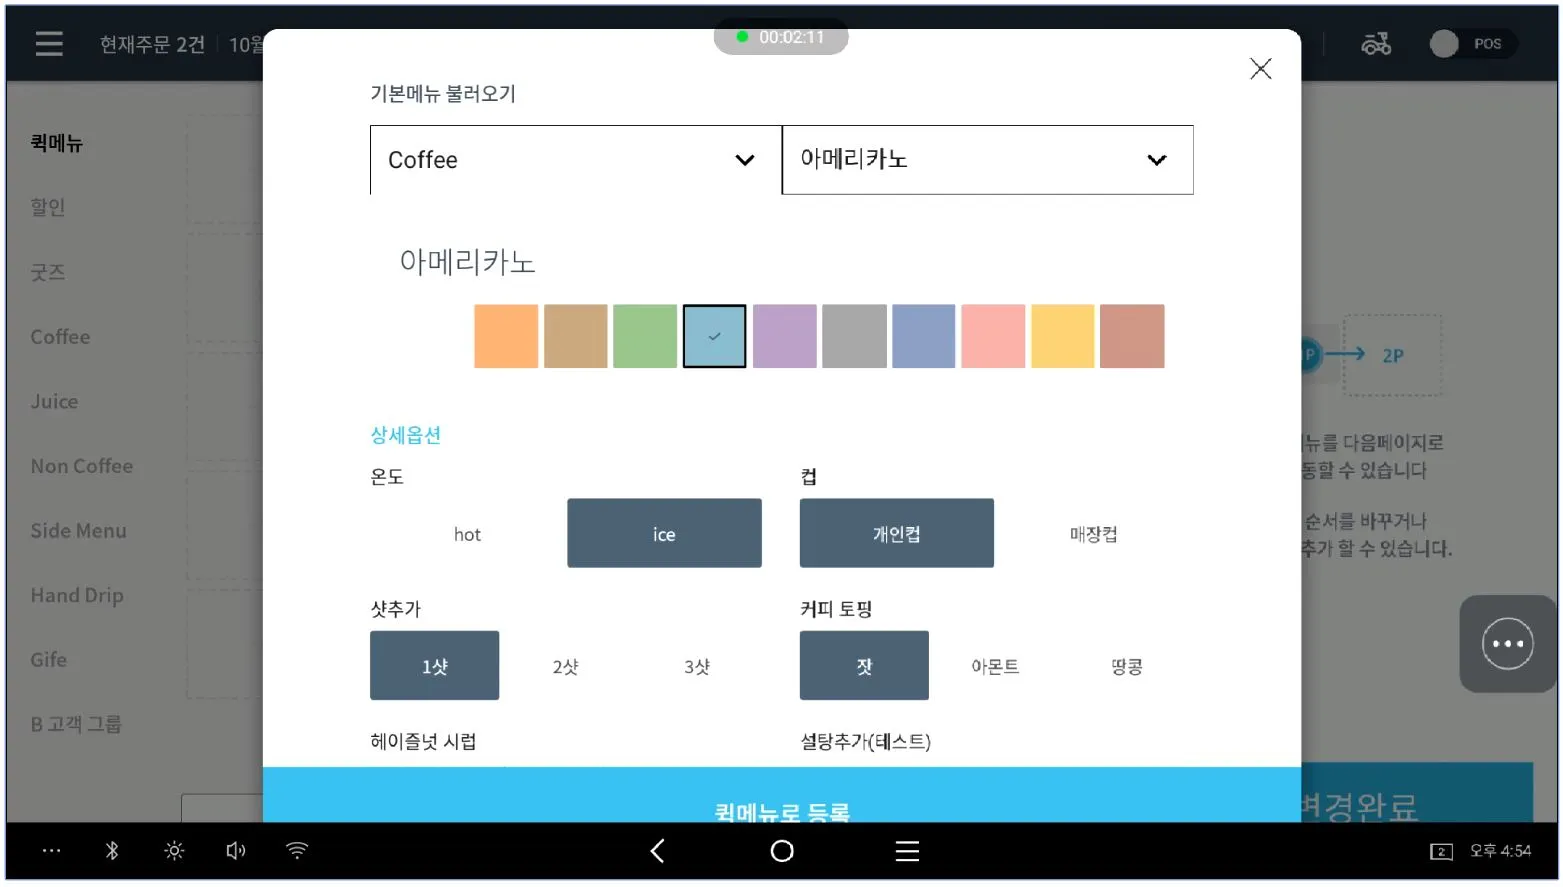Open the 퀵메뉴 sidebar tab
1563x887 pixels.
pyautogui.click(x=56, y=143)
